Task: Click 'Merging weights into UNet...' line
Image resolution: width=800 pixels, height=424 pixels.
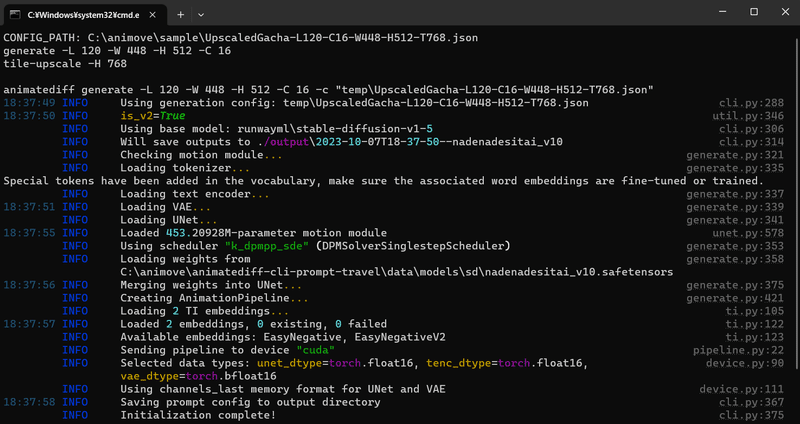Action: pyautogui.click(x=211, y=285)
